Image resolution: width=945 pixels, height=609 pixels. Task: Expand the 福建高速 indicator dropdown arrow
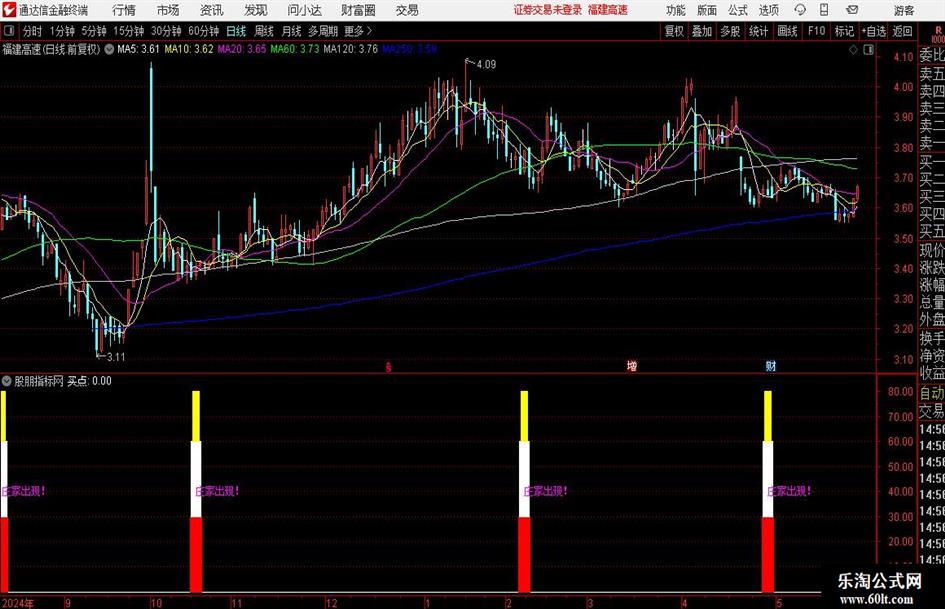[x=109, y=49]
